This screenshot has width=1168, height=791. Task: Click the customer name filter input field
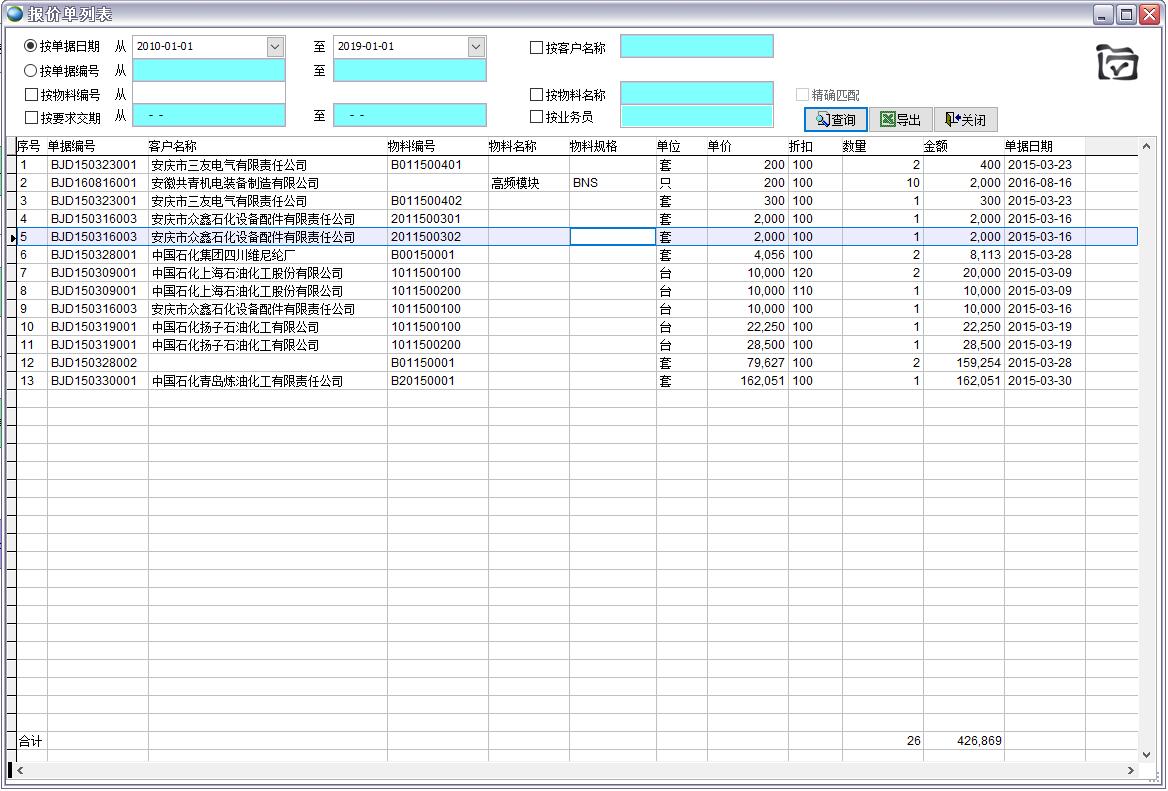pos(696,47)
